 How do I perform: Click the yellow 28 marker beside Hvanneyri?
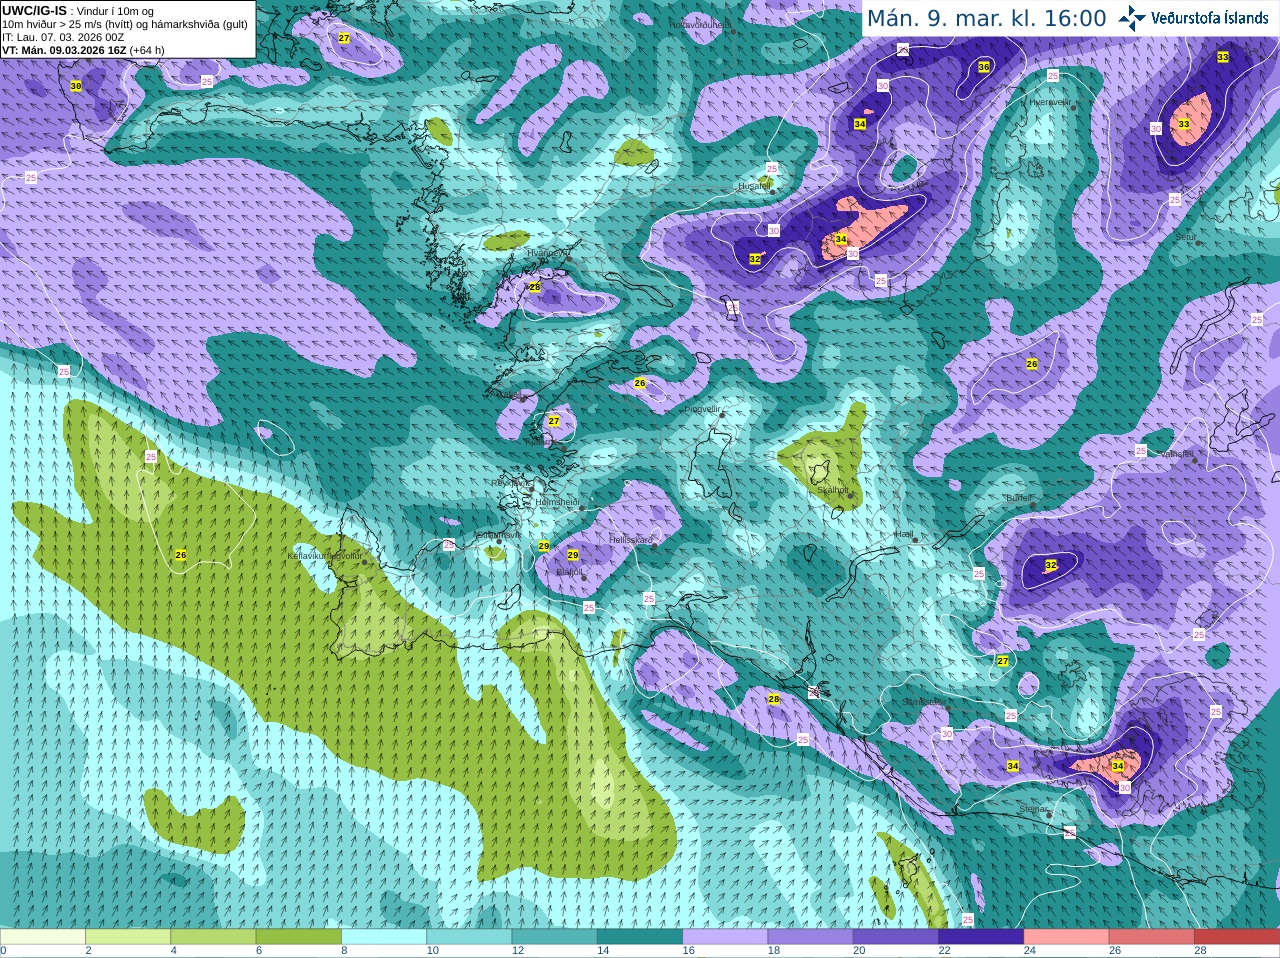pos(535,287)
